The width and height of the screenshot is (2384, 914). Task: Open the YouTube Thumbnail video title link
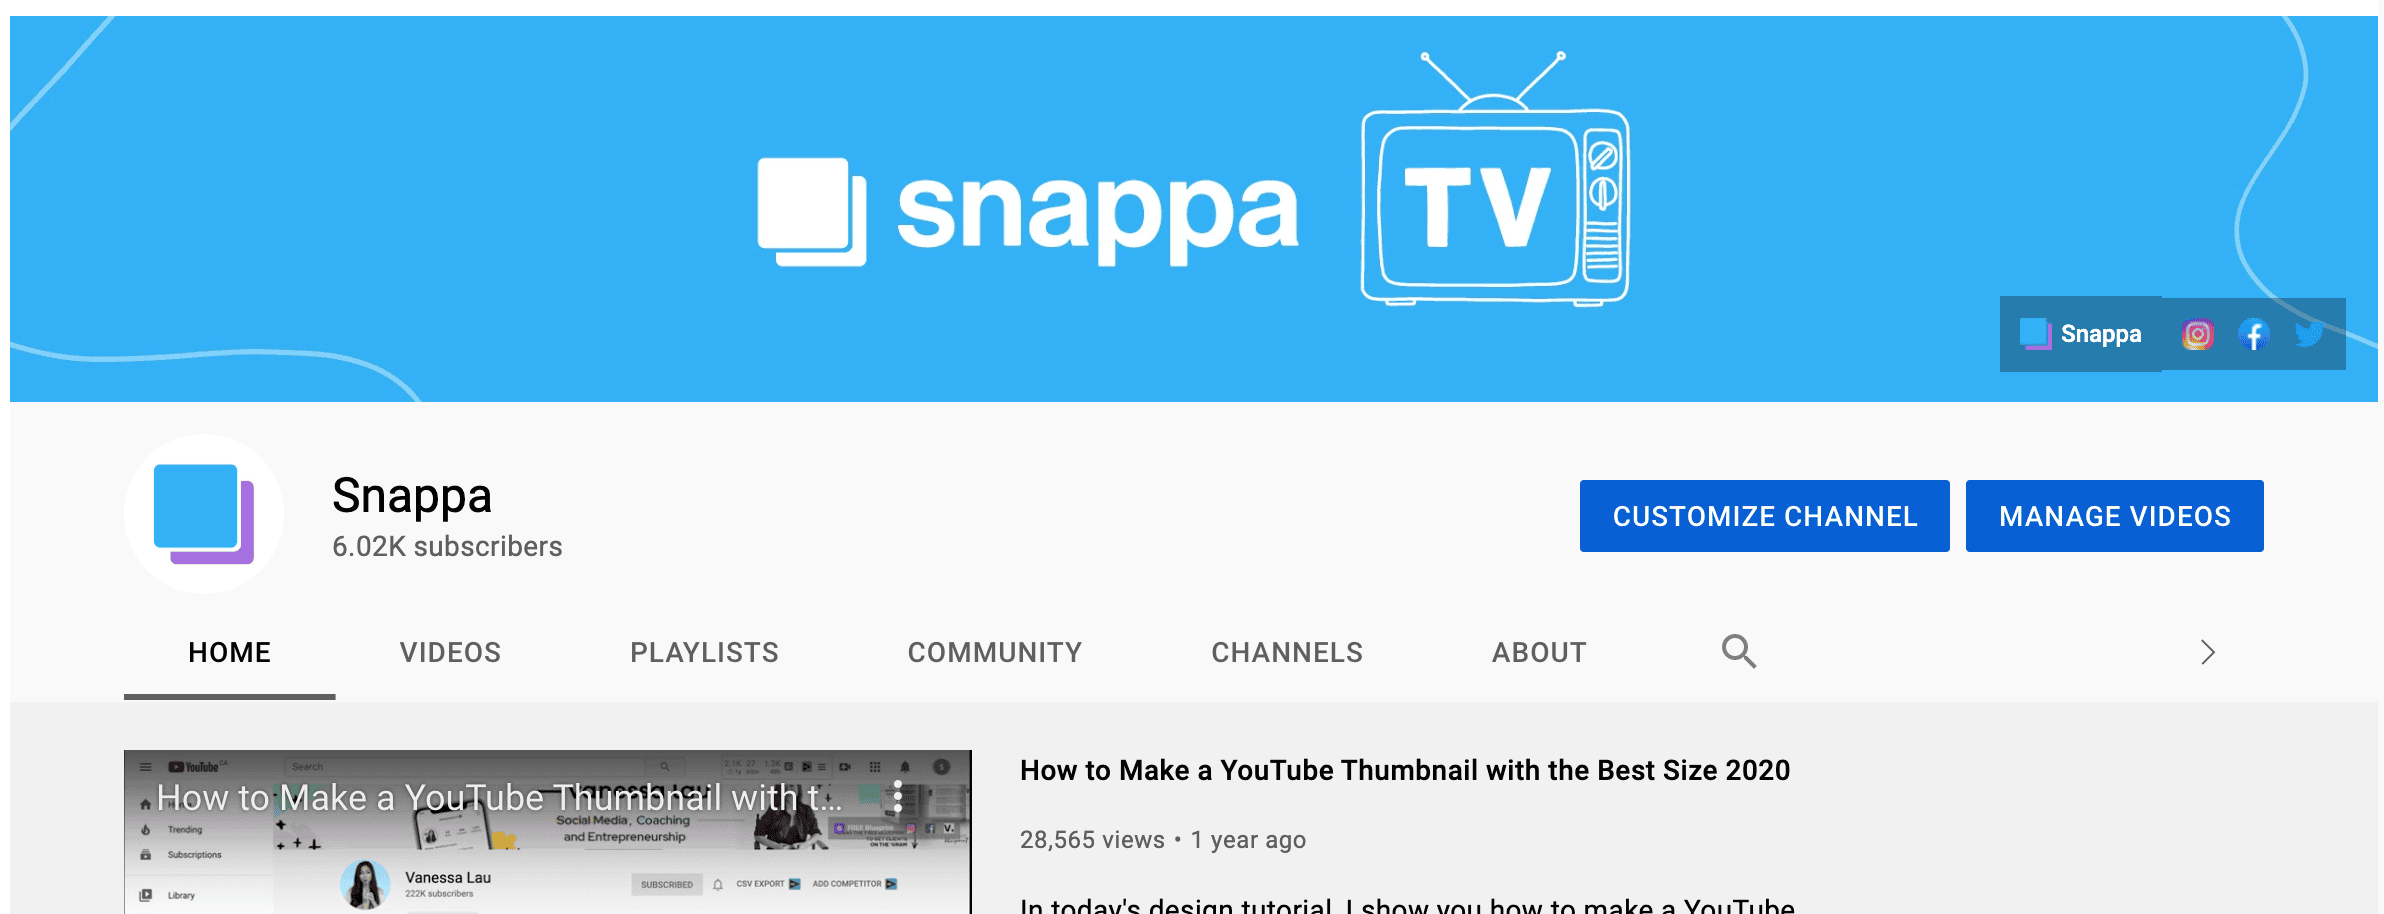pyautogui.click(x=1405, y=770)
